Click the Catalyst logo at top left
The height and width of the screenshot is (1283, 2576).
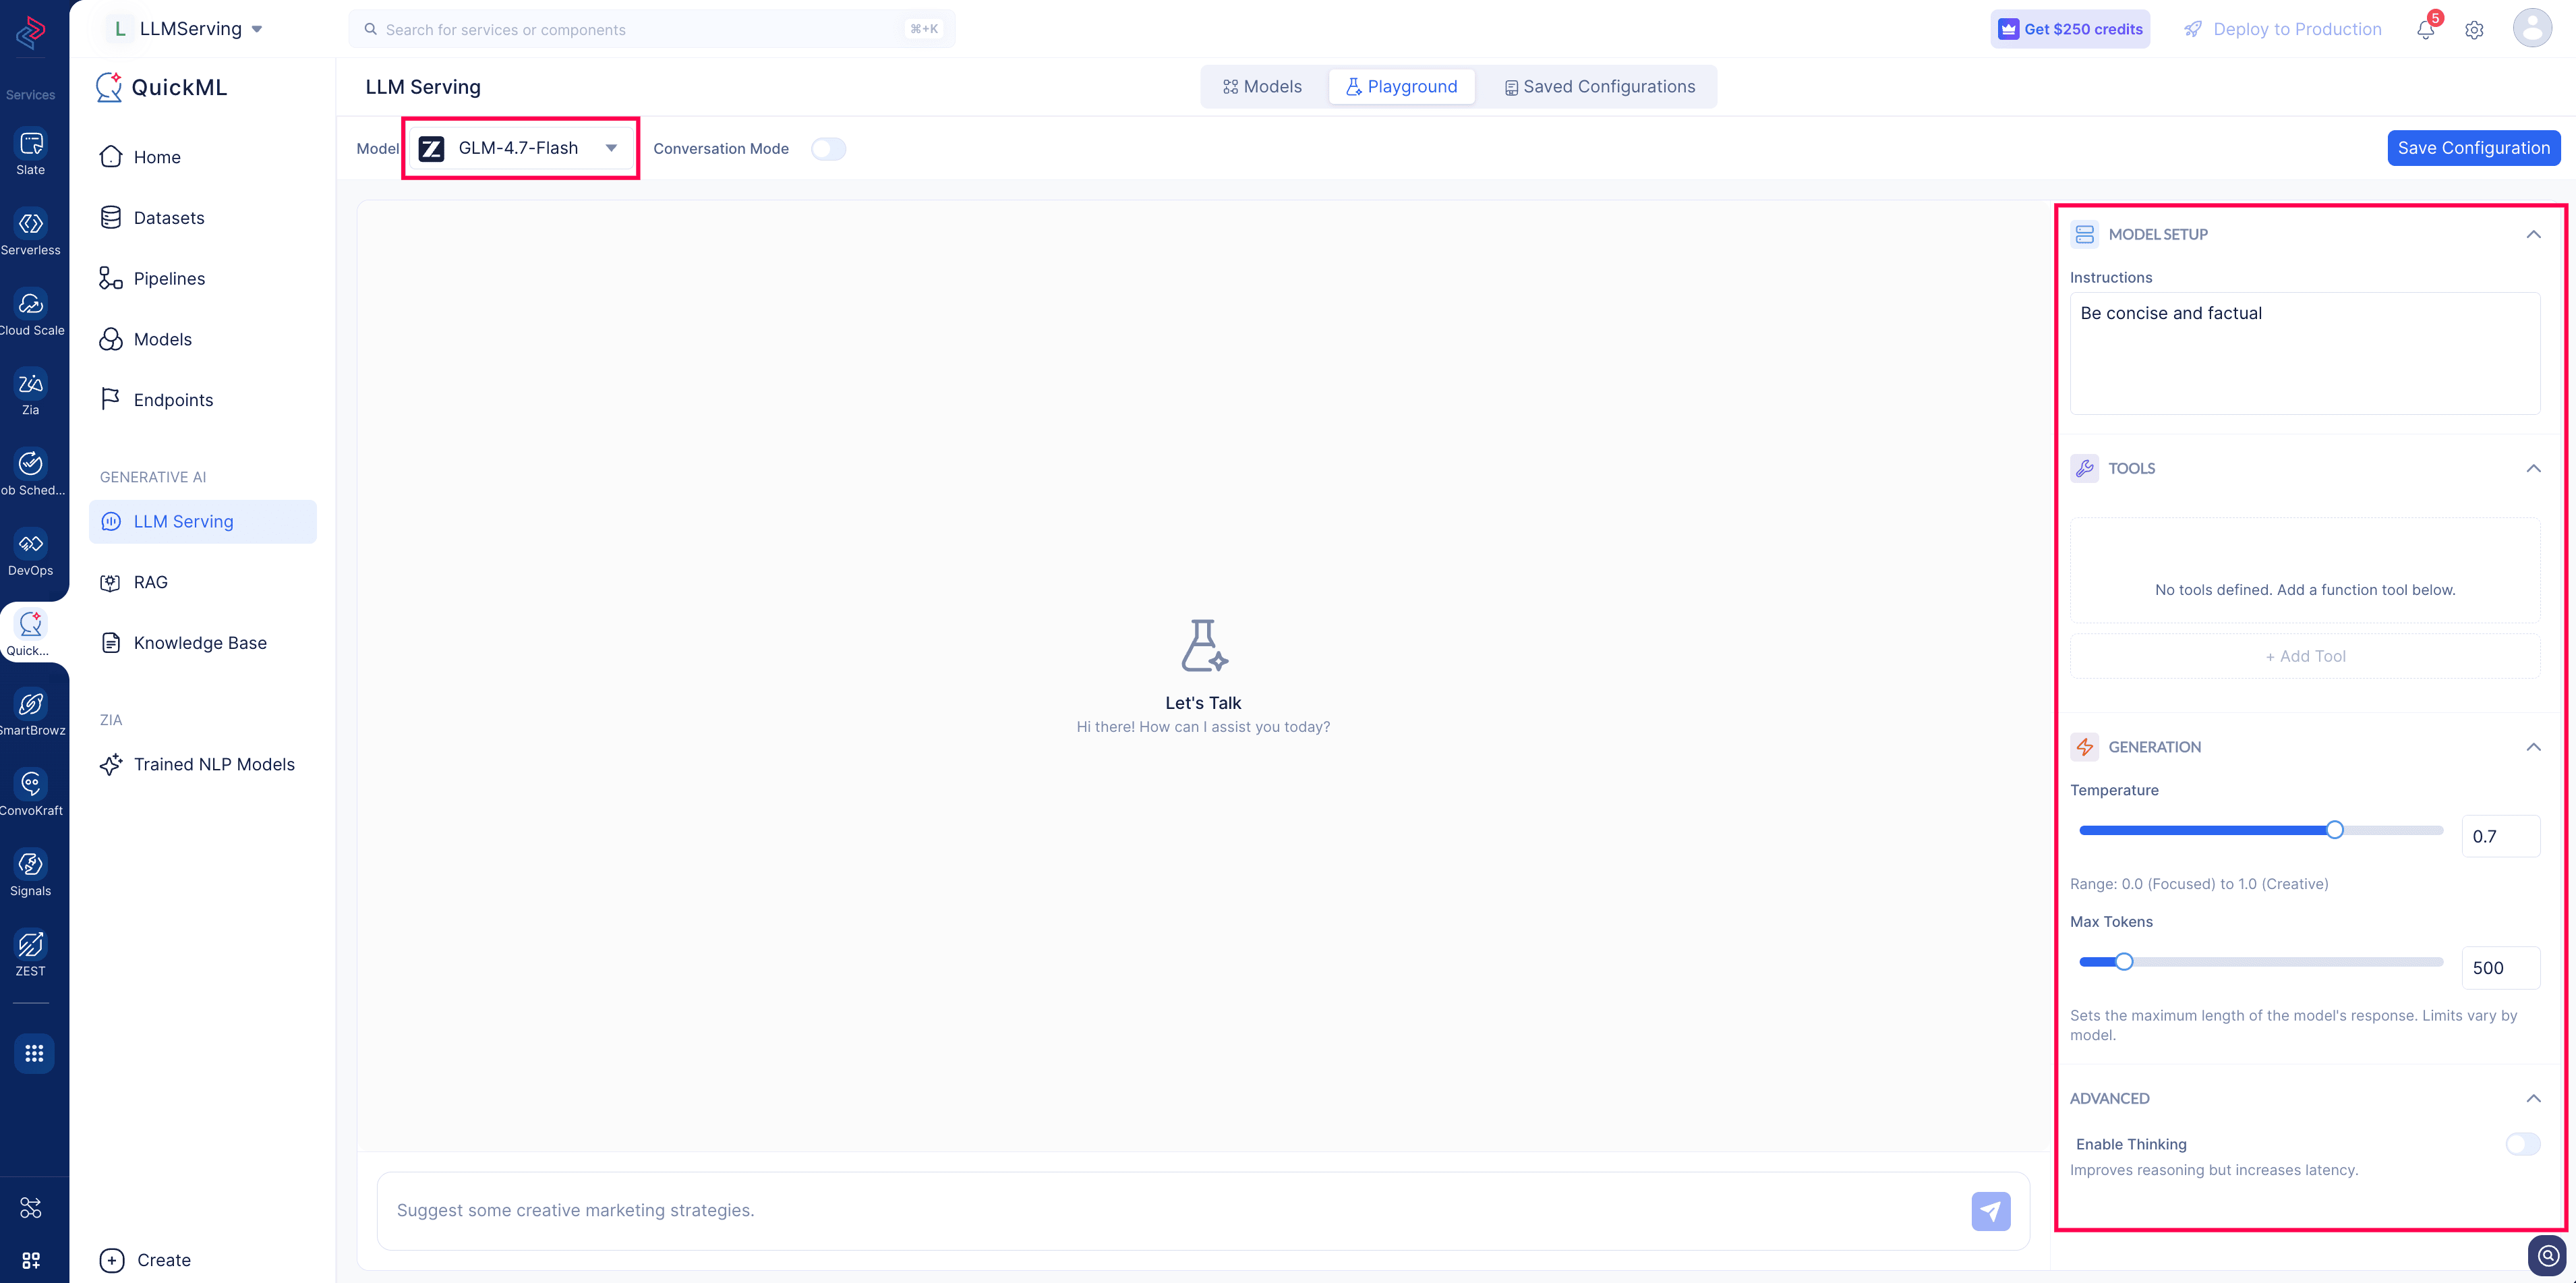pyautogui.click(x=31, y=32)
